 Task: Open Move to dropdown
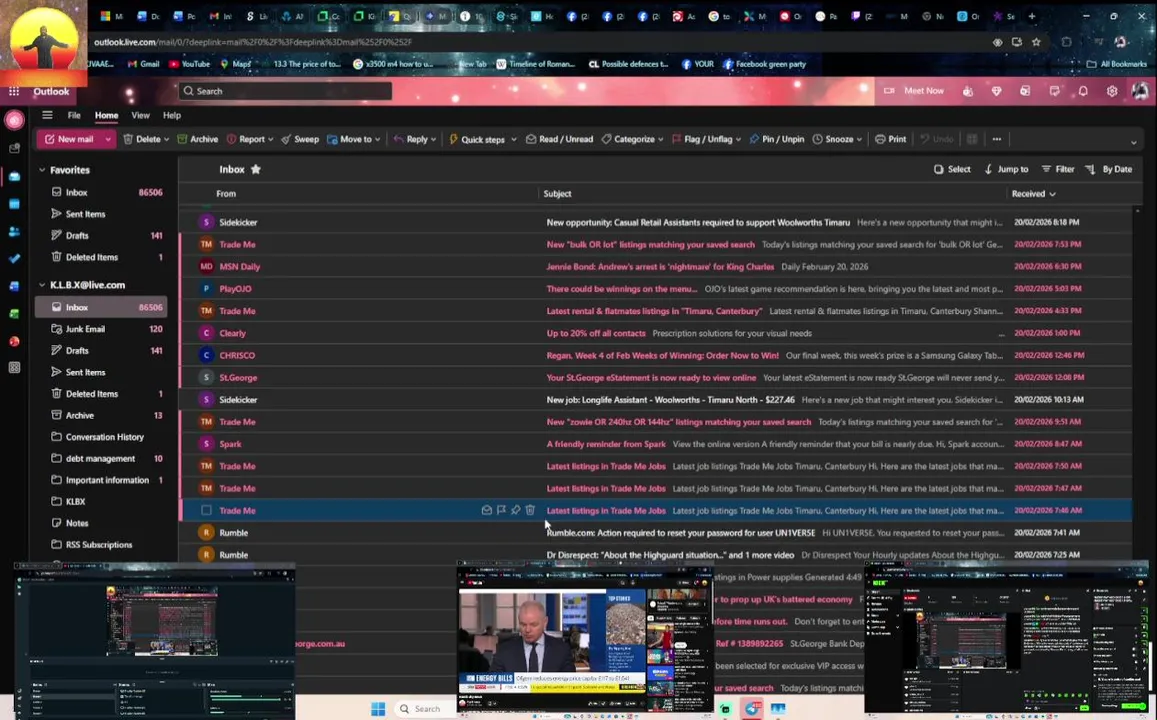click(x=377, y=139)
